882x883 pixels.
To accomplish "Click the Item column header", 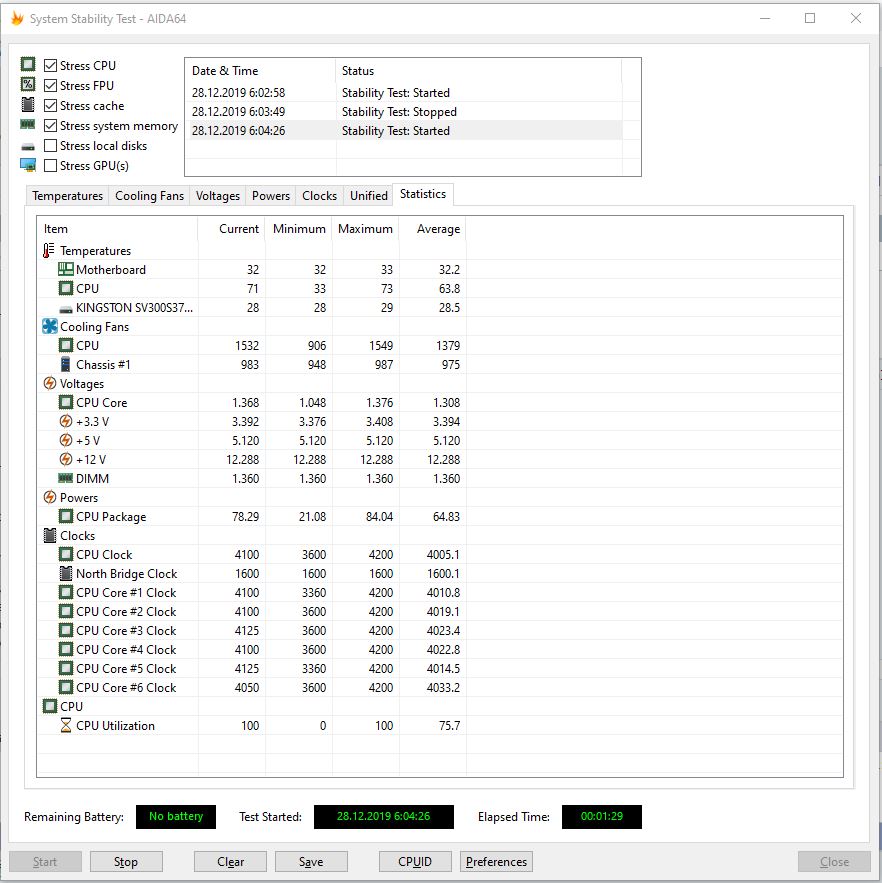I will (x=117, y=229).
